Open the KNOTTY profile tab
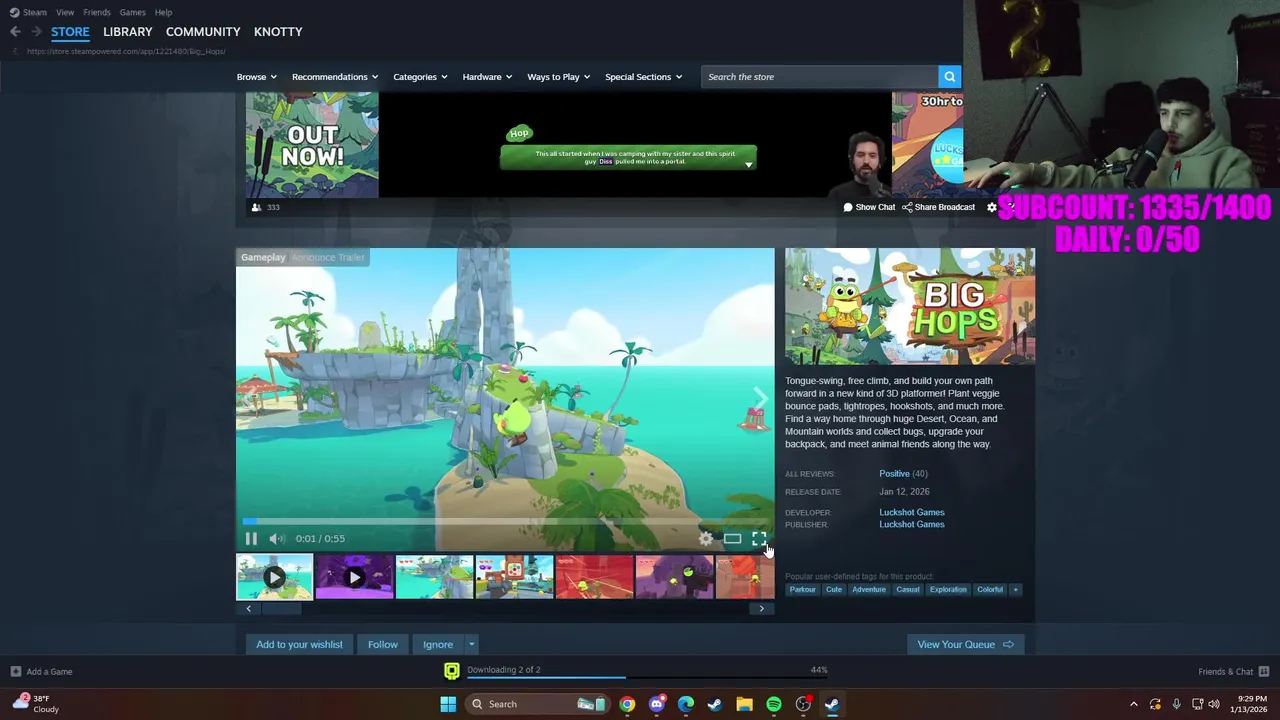The image size is (1280, 720). (x=278, y=32)
